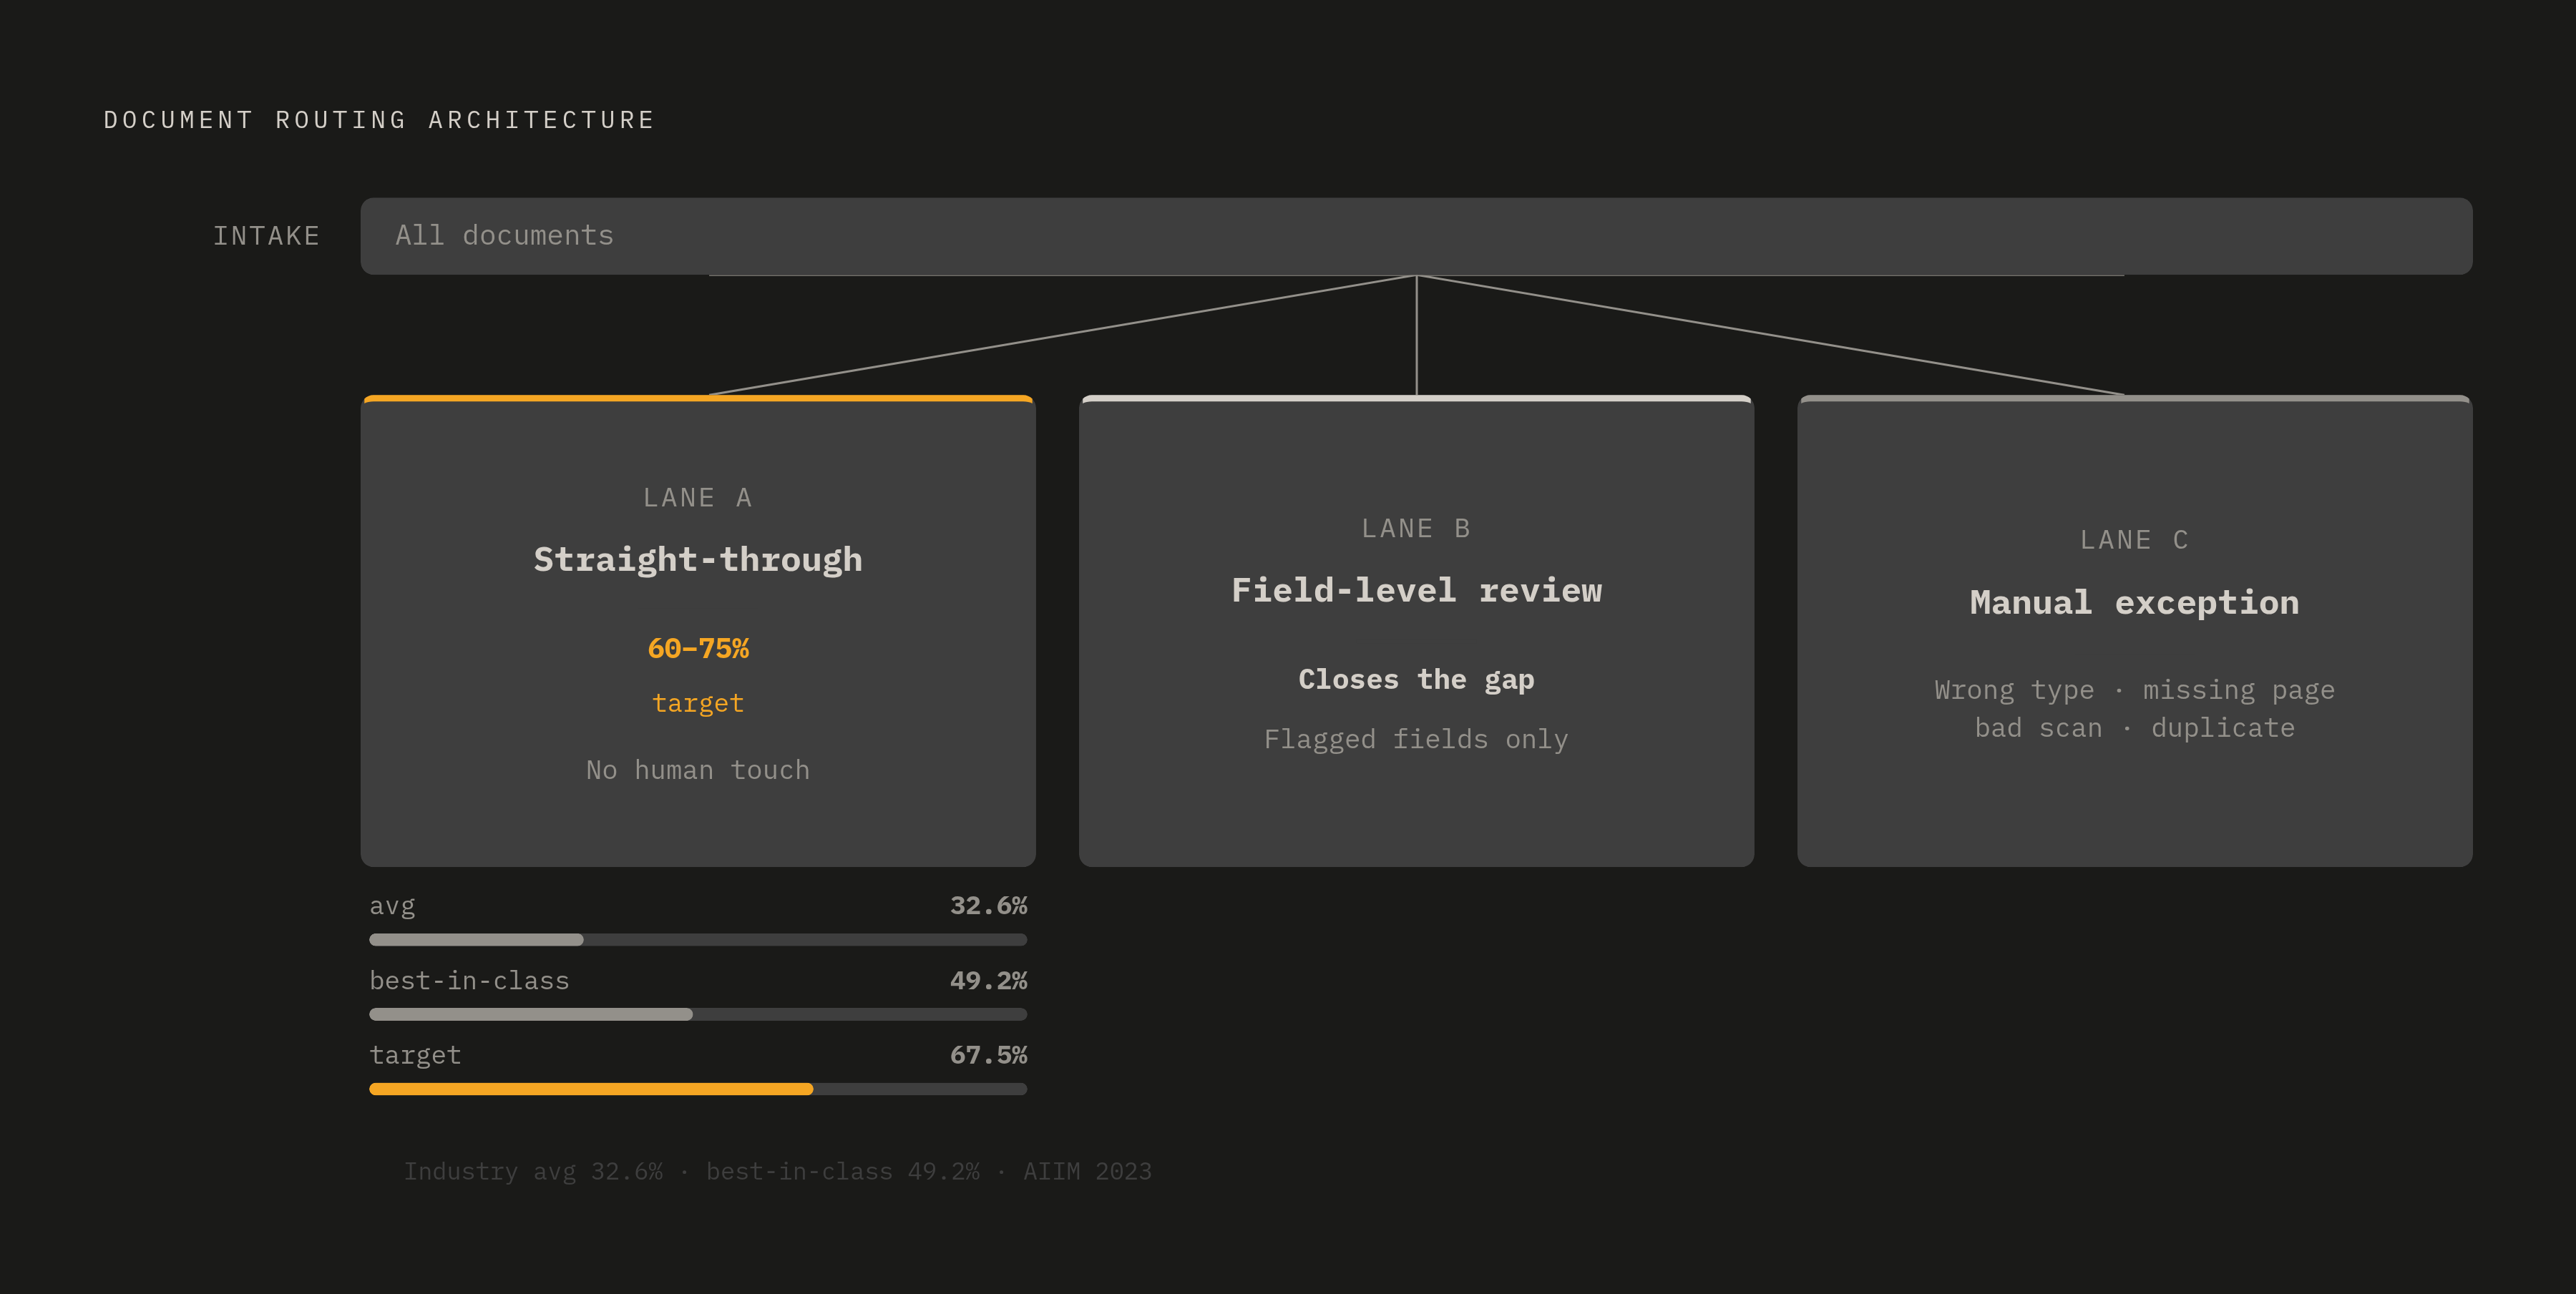Select the Lane A Straight-through card

[698, 631]
